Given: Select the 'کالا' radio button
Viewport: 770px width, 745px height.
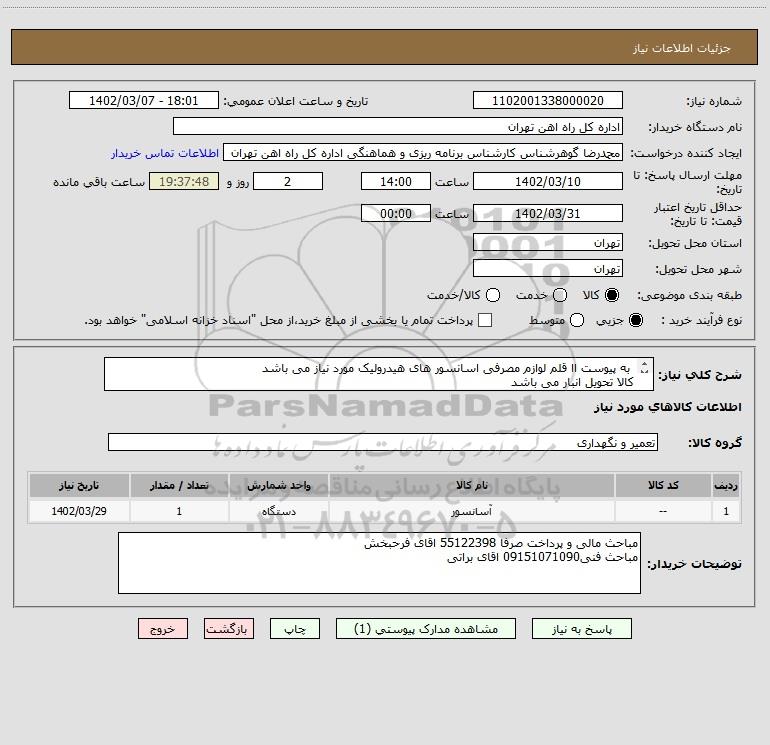Looking at the screenshot, I should (612, 295).
